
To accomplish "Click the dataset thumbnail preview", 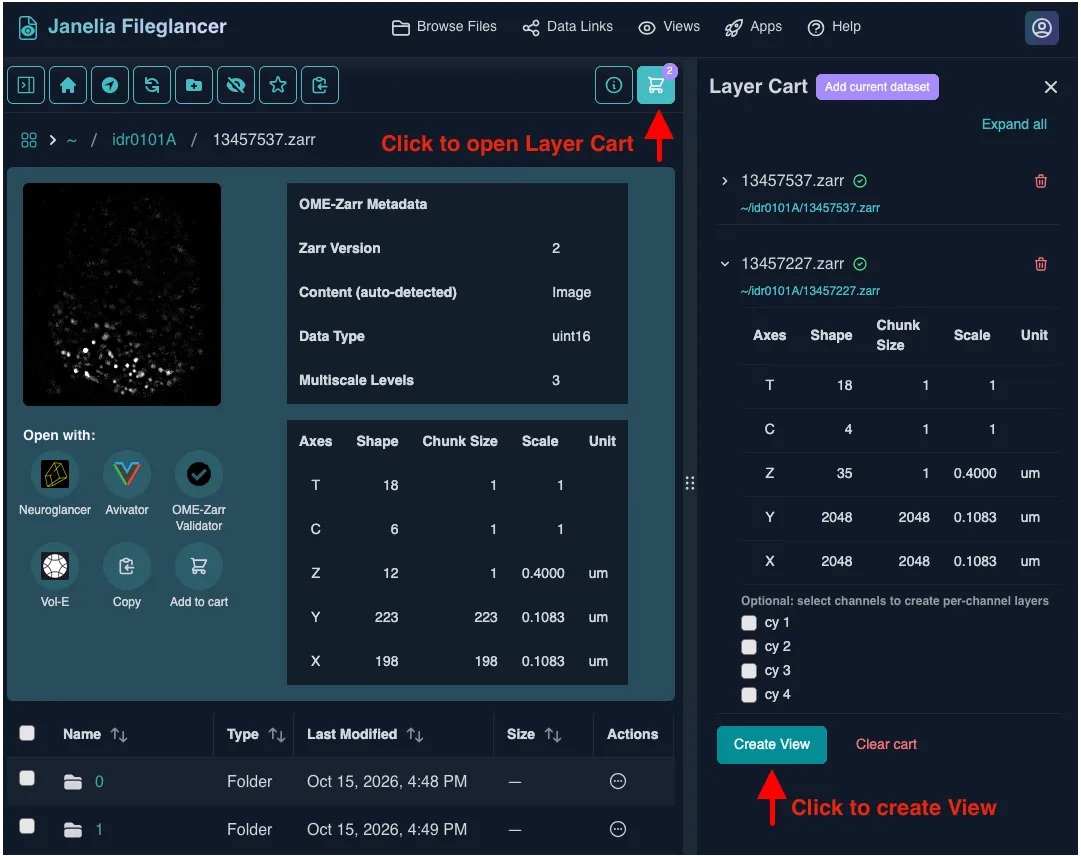I will pos(122,294).
